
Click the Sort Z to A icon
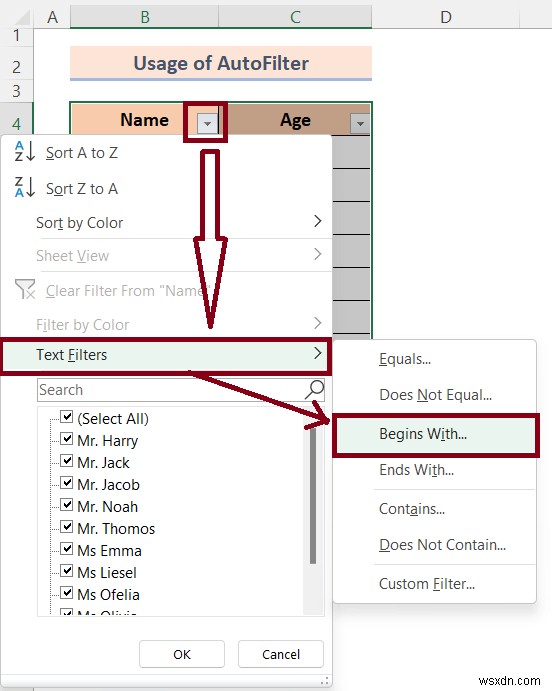(25, 187)
